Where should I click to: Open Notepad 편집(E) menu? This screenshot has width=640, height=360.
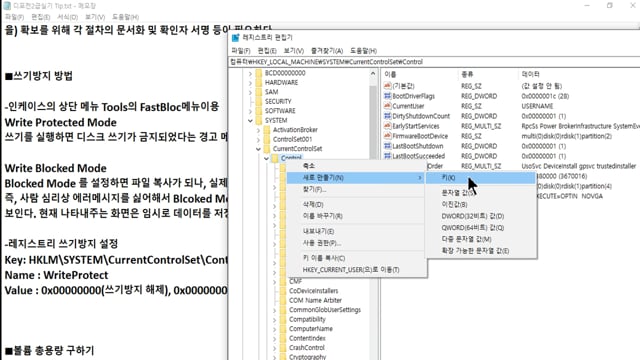[x=40, y=17]
